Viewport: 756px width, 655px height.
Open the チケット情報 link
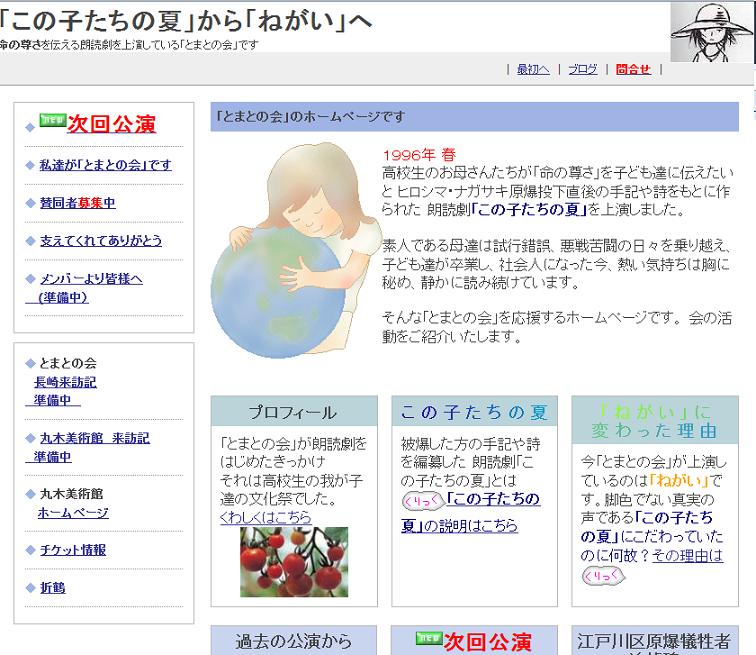(73, 550)
